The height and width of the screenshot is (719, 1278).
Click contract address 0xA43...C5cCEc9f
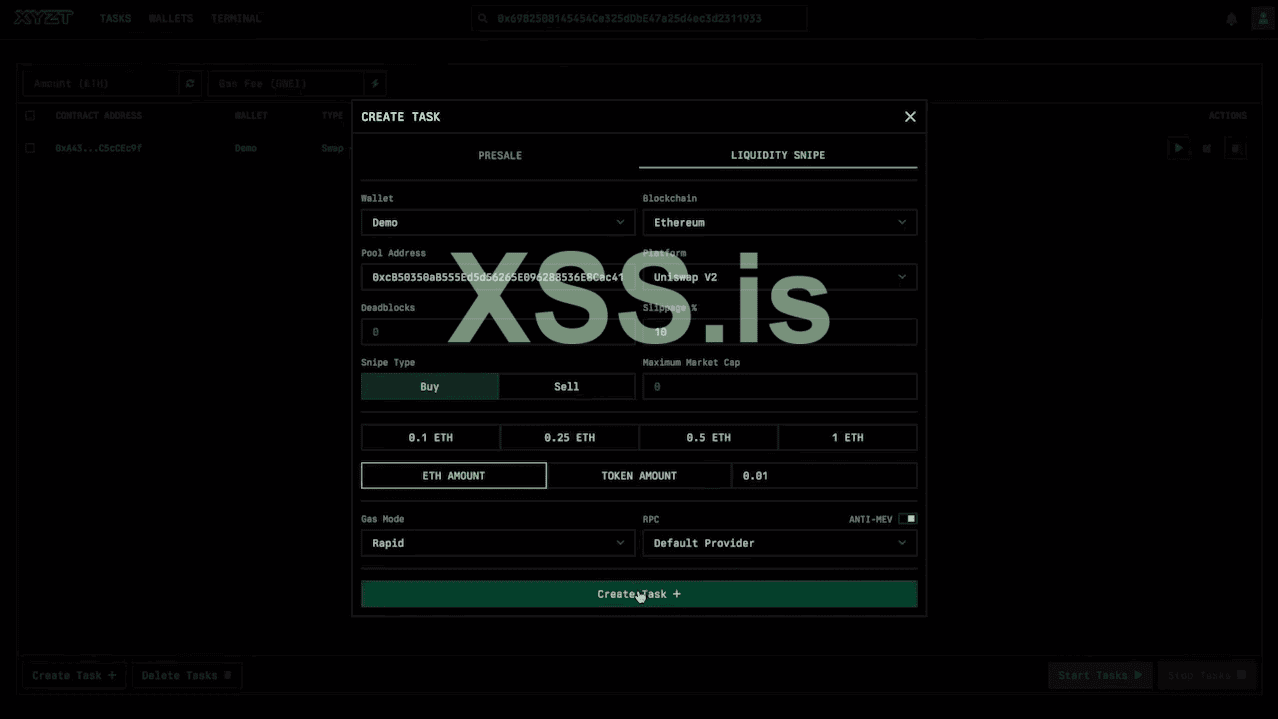click(x=98, y=148)
